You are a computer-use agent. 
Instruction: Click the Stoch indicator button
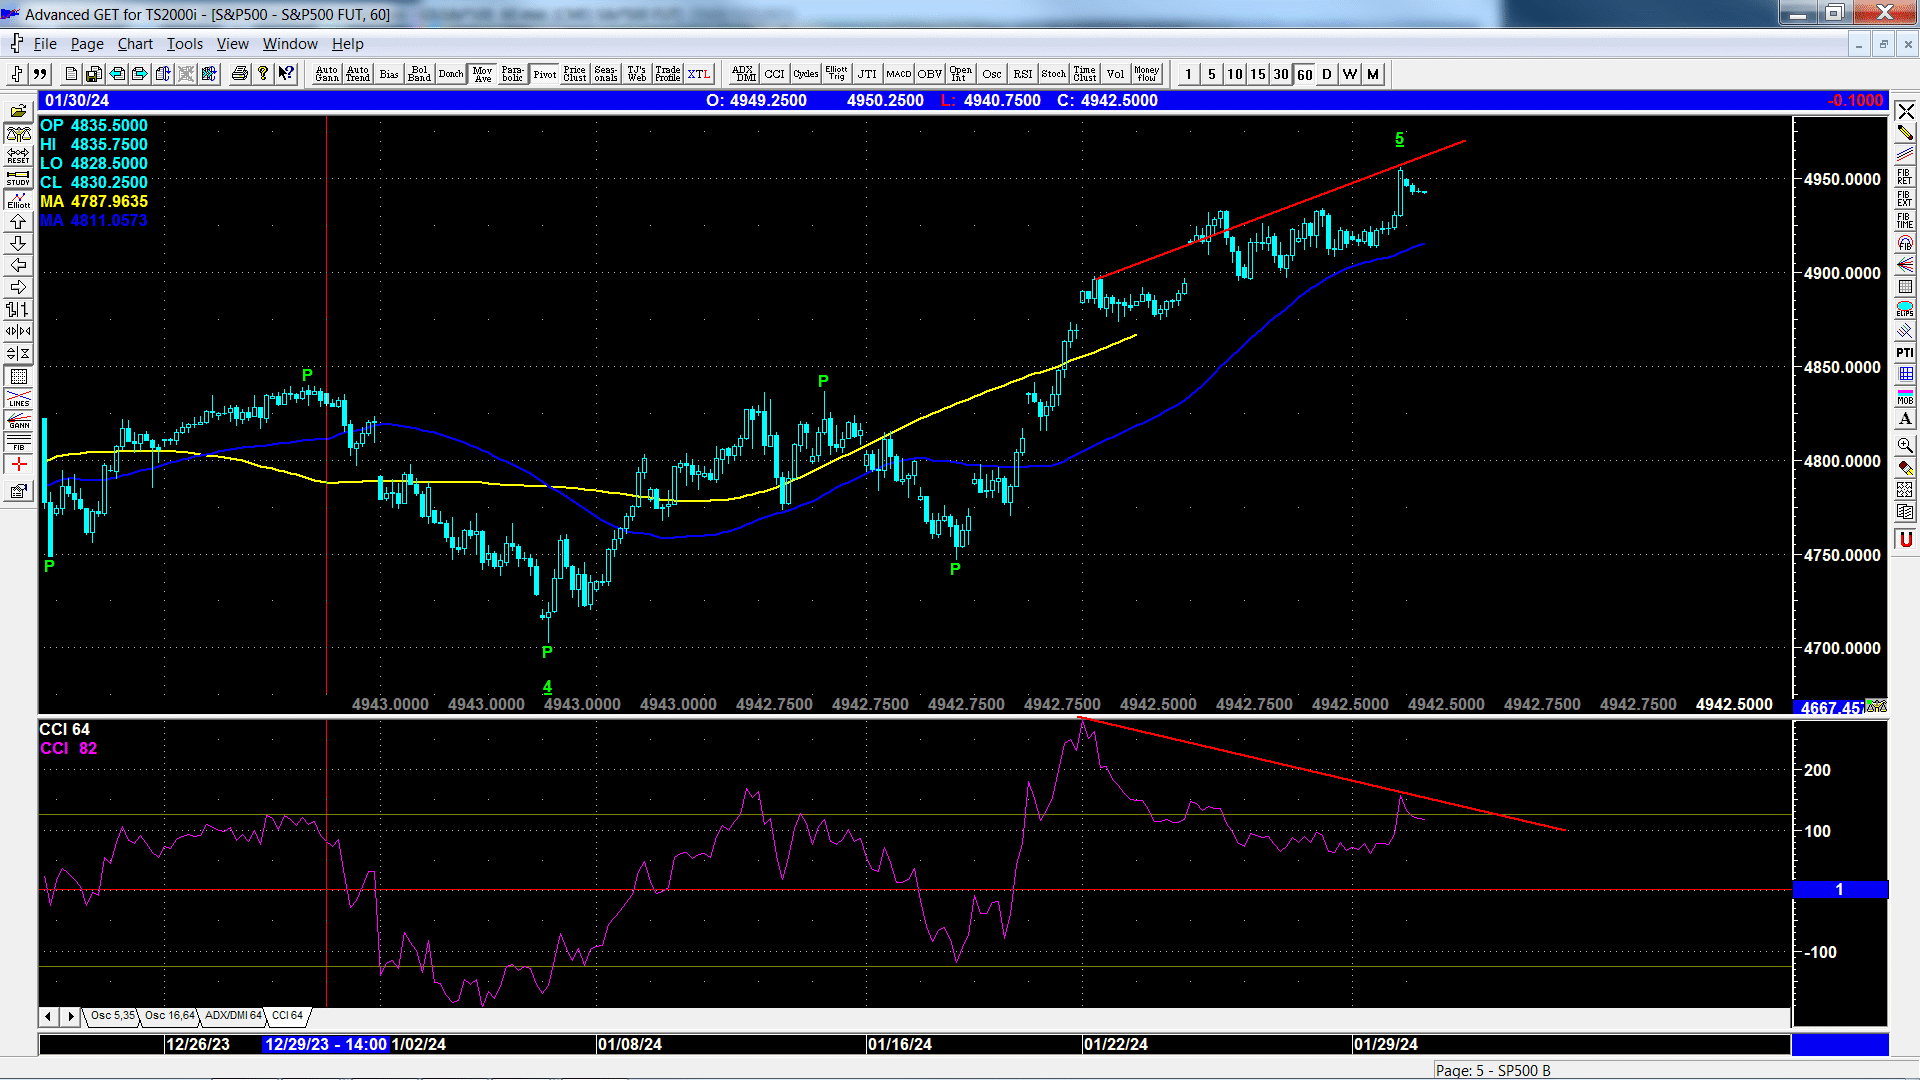point(1054,74)
